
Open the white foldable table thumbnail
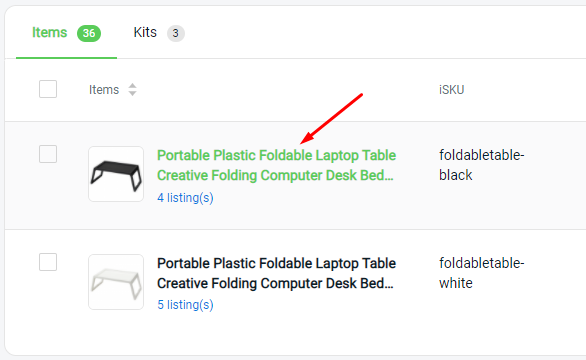[116, 282]
